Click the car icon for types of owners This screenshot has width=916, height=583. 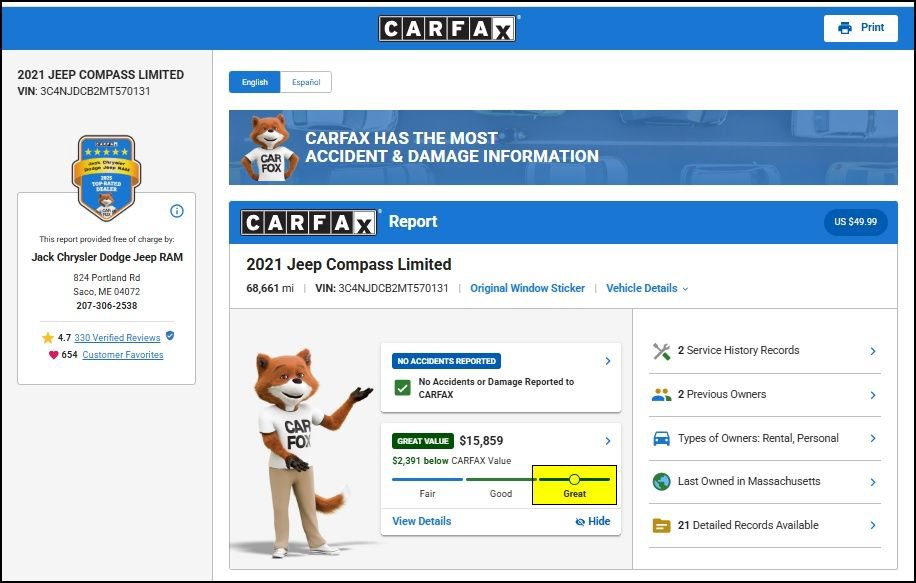[661, 438]
